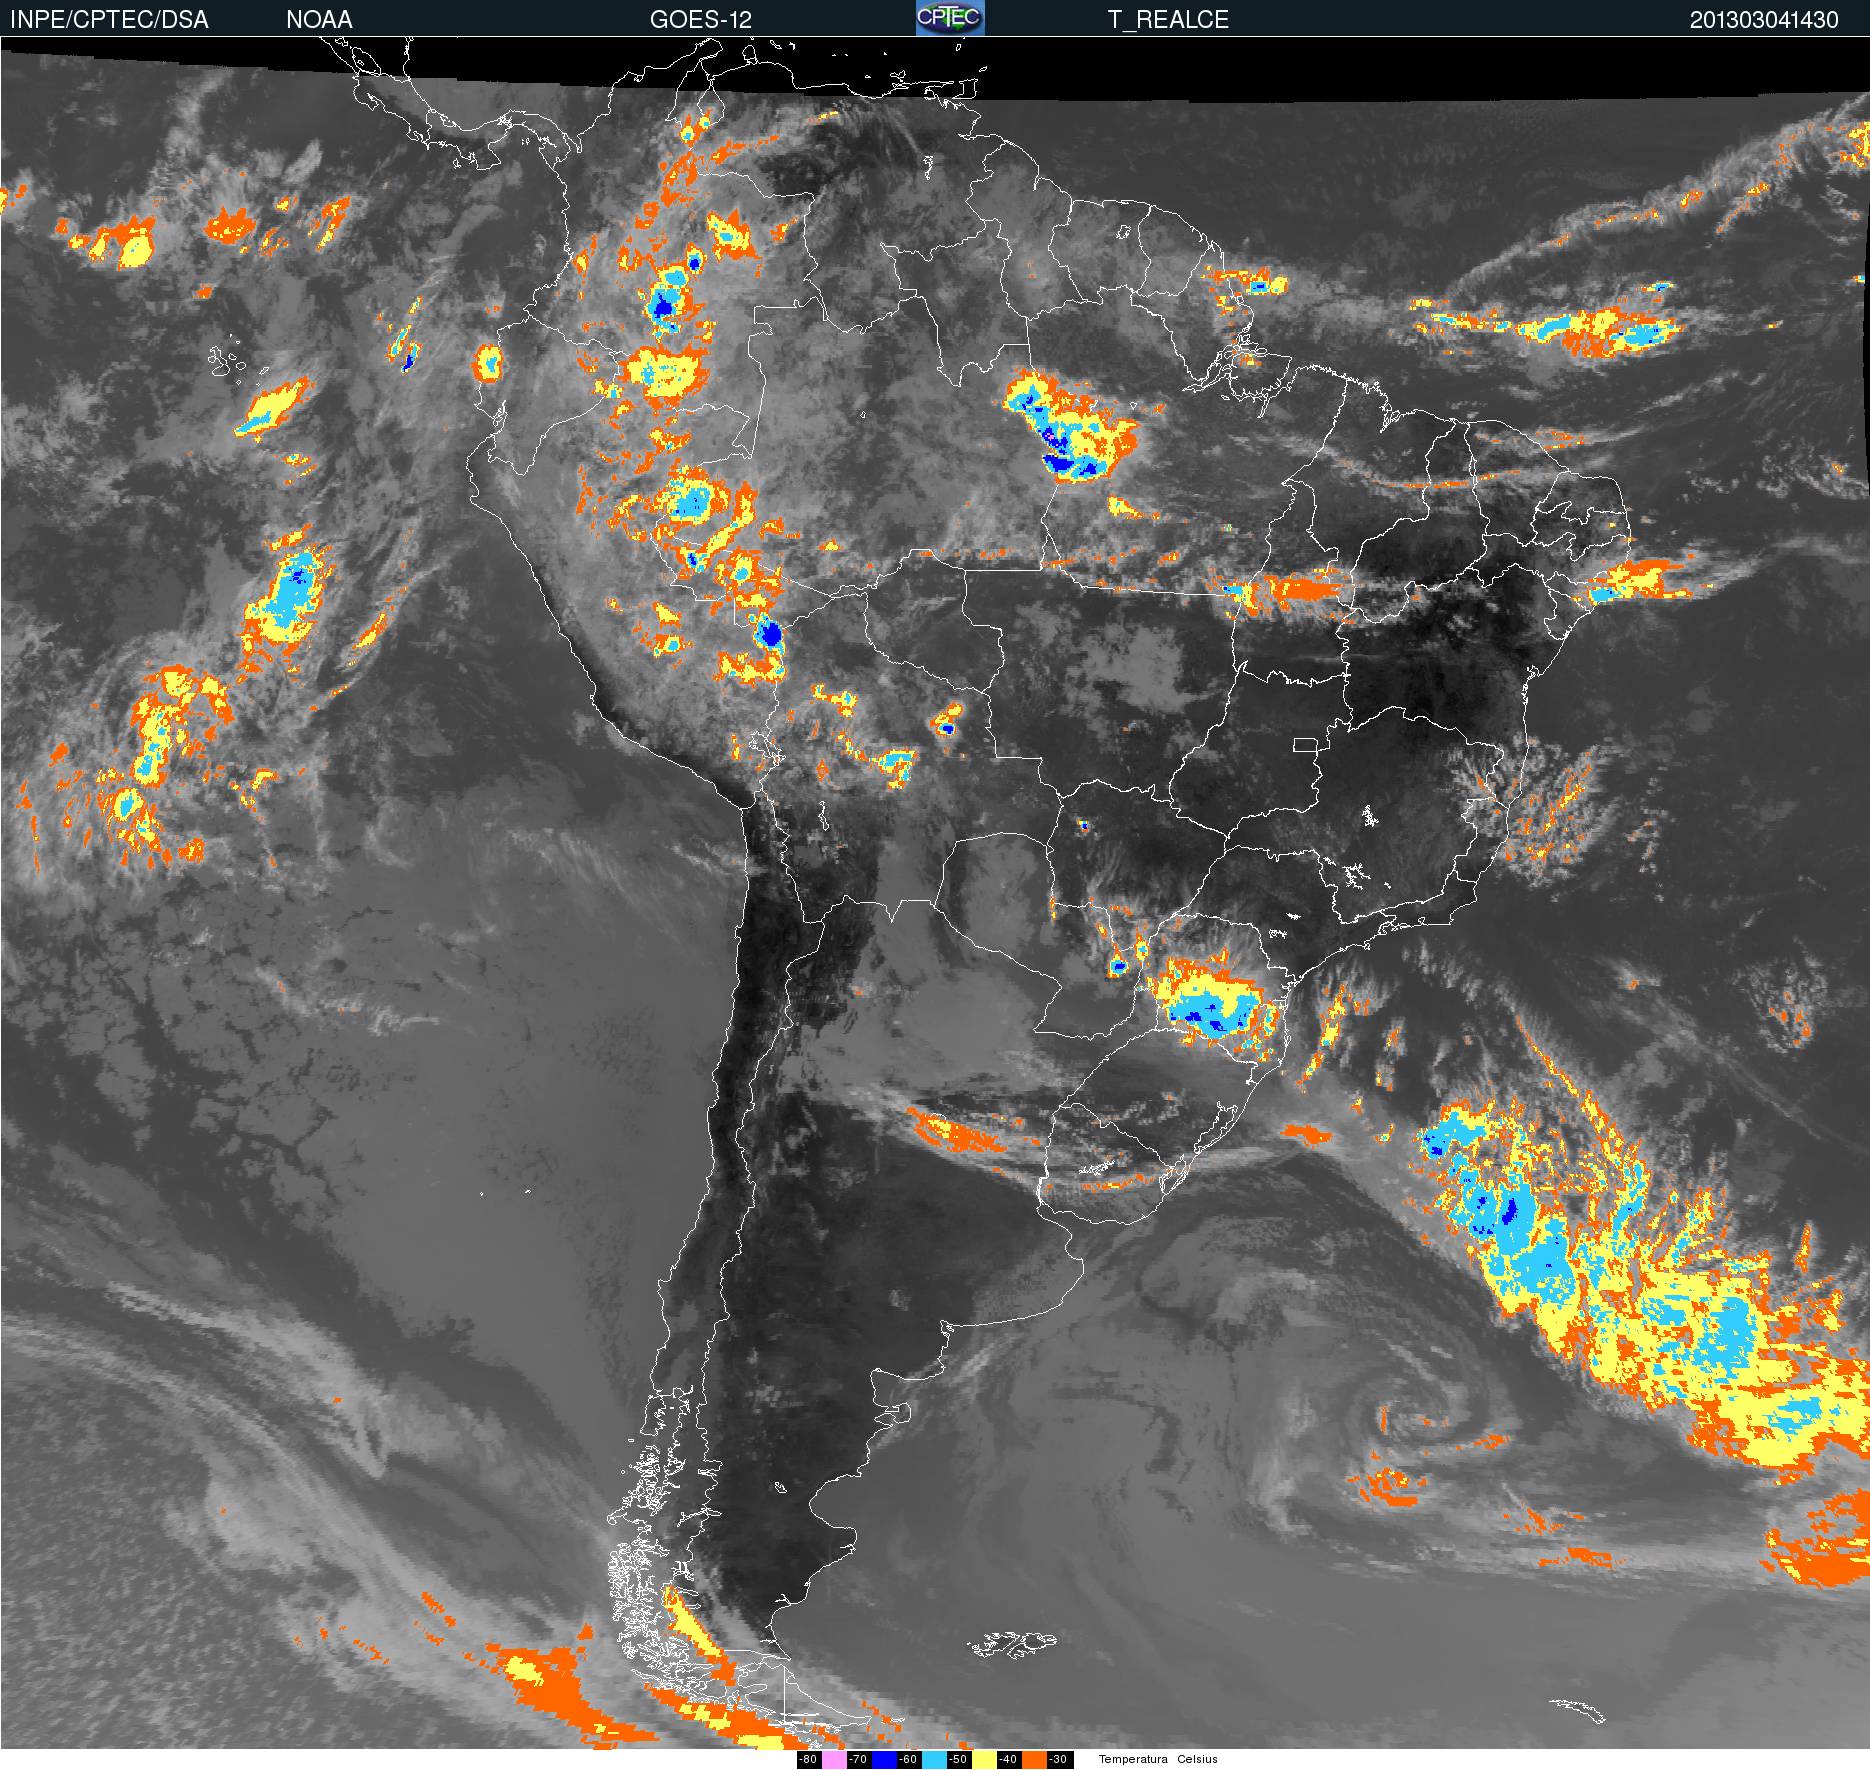Viewport: 1870px width, 1770px height.
Task: Select the Temperatura Celsius legend caption
Action: pyautogui.click(x=1158, y=1760)
